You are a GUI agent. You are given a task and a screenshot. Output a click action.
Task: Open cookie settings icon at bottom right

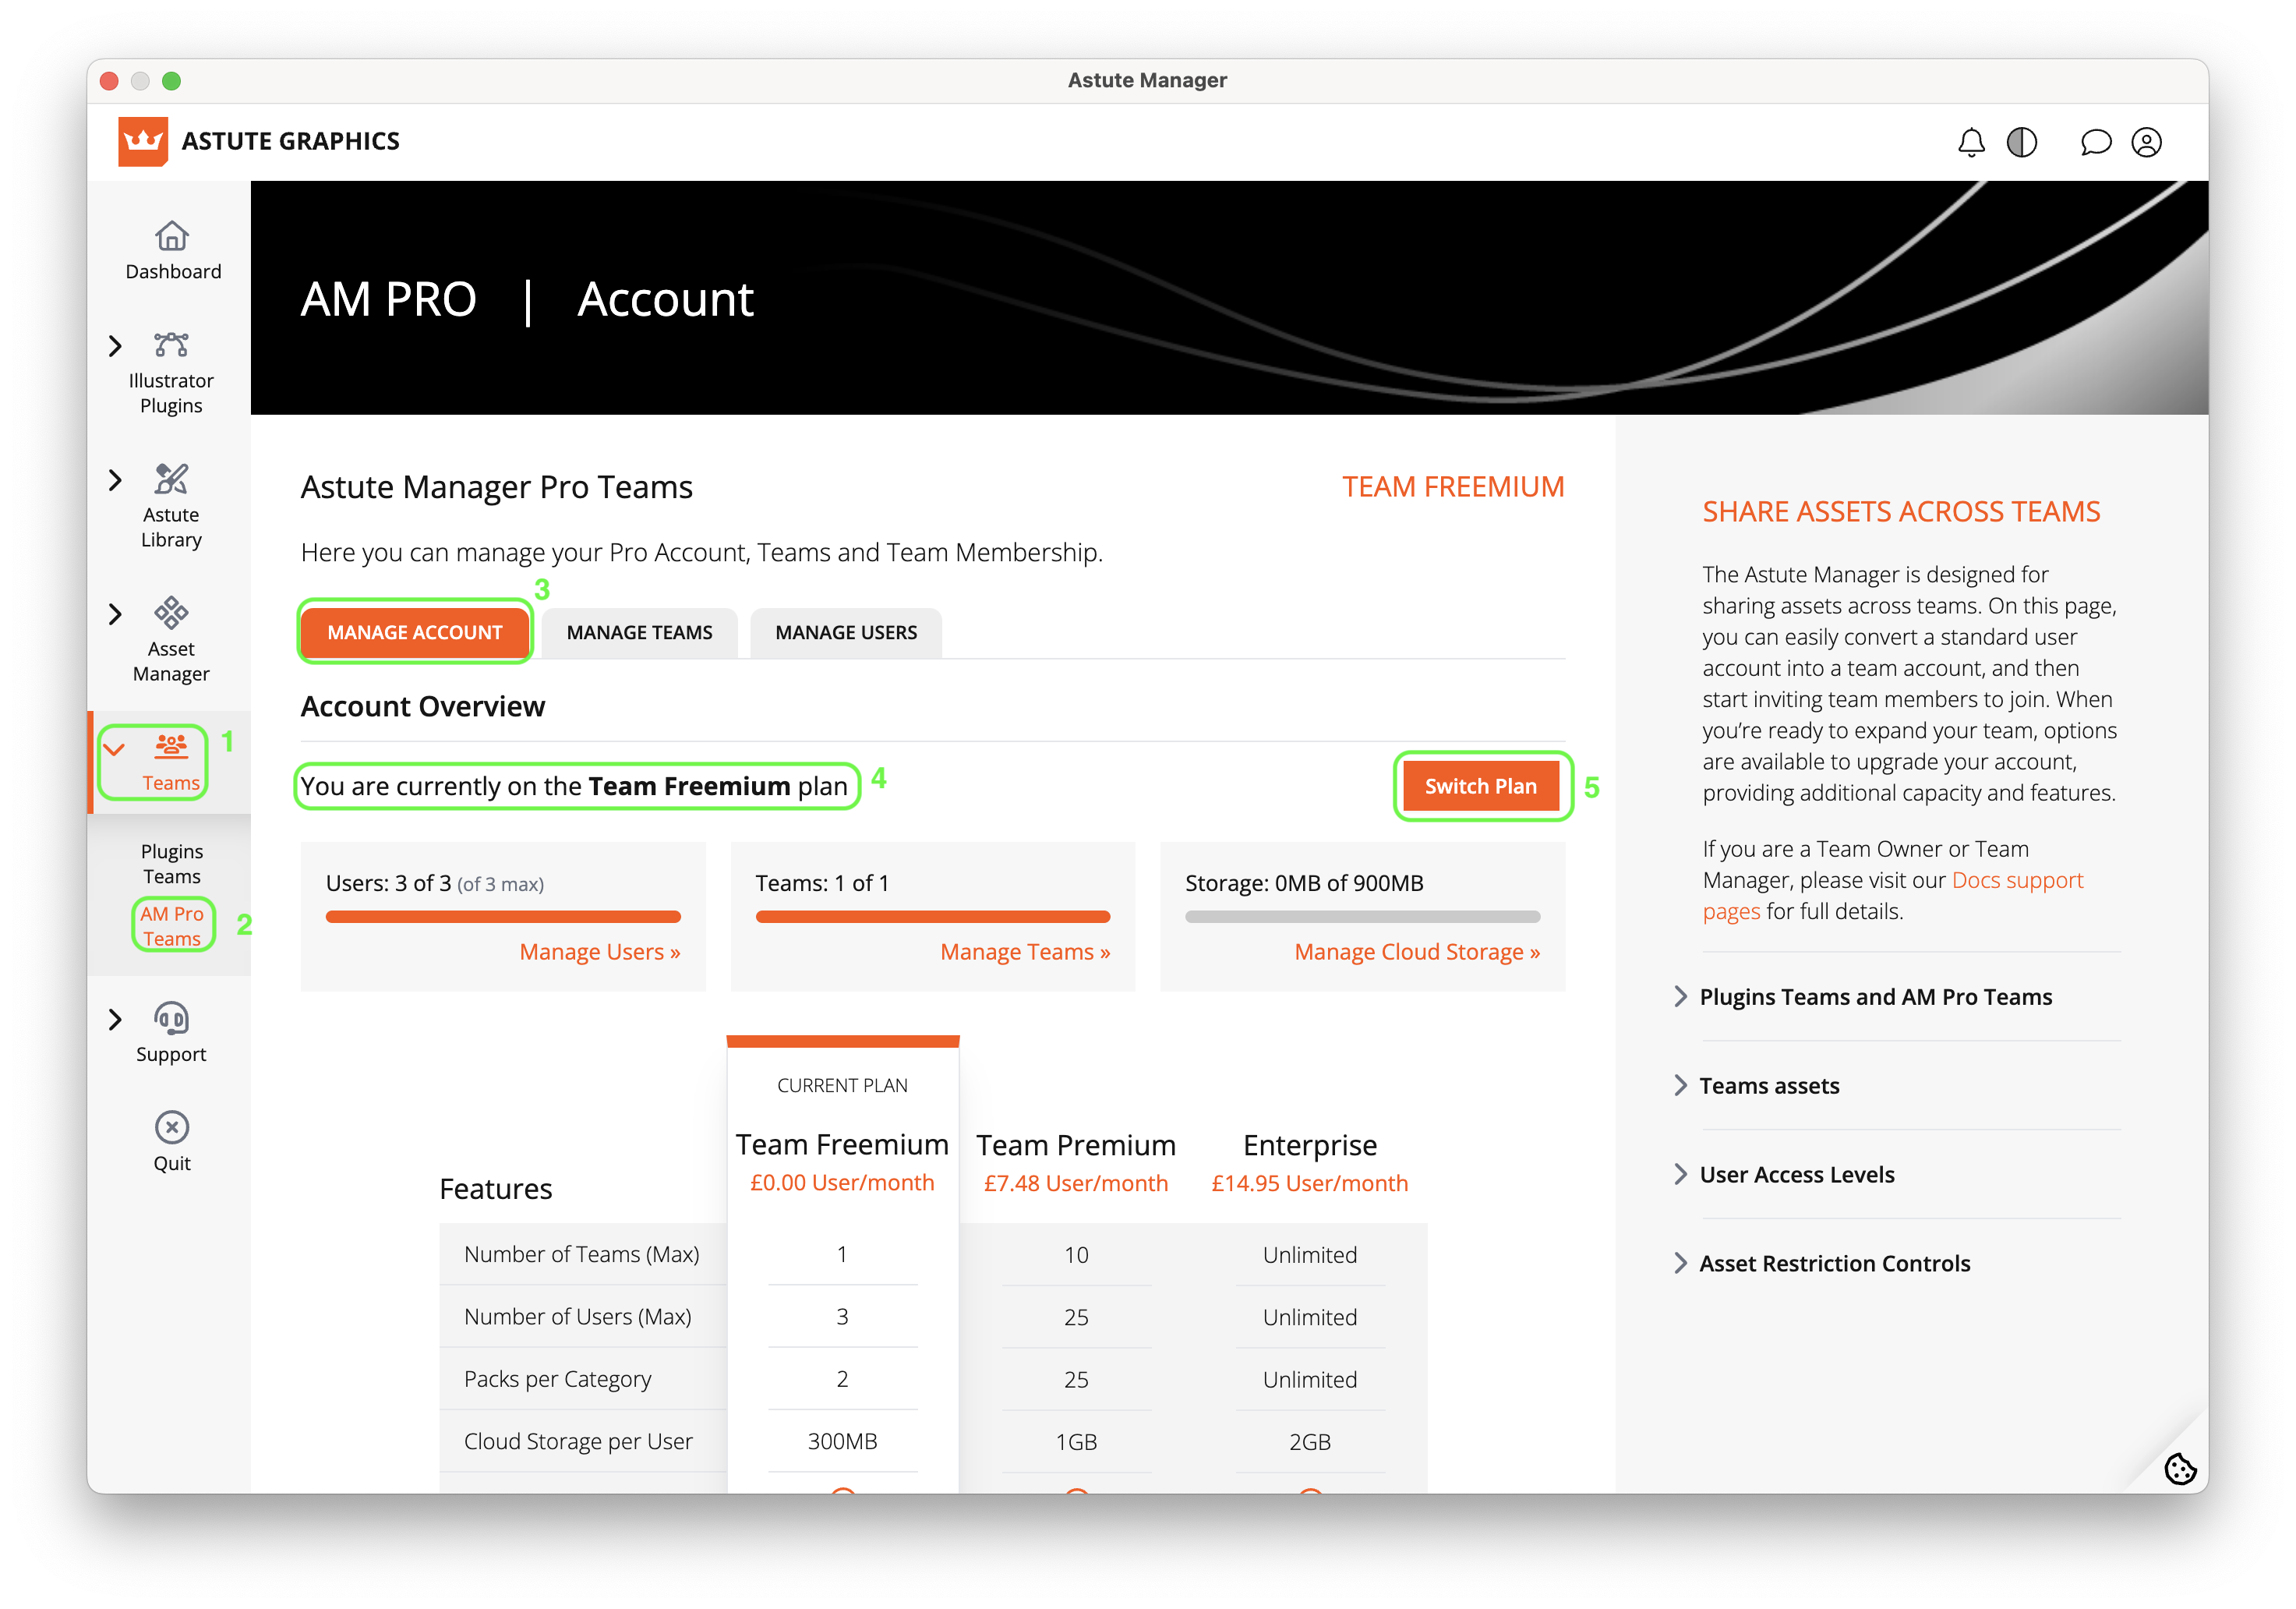2179,1469
